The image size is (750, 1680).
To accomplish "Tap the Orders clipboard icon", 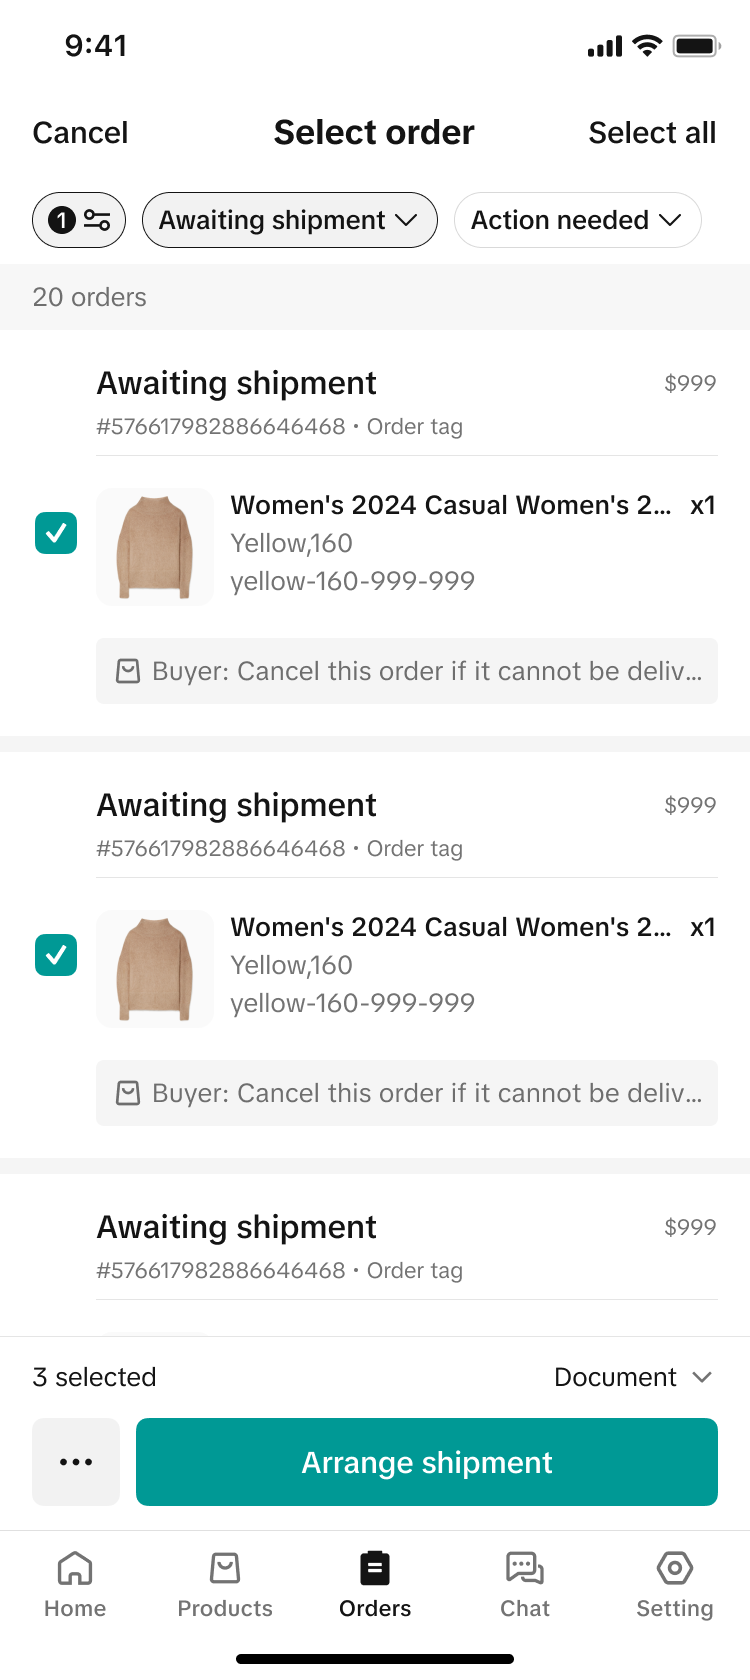I will [x=375, y=1568].
